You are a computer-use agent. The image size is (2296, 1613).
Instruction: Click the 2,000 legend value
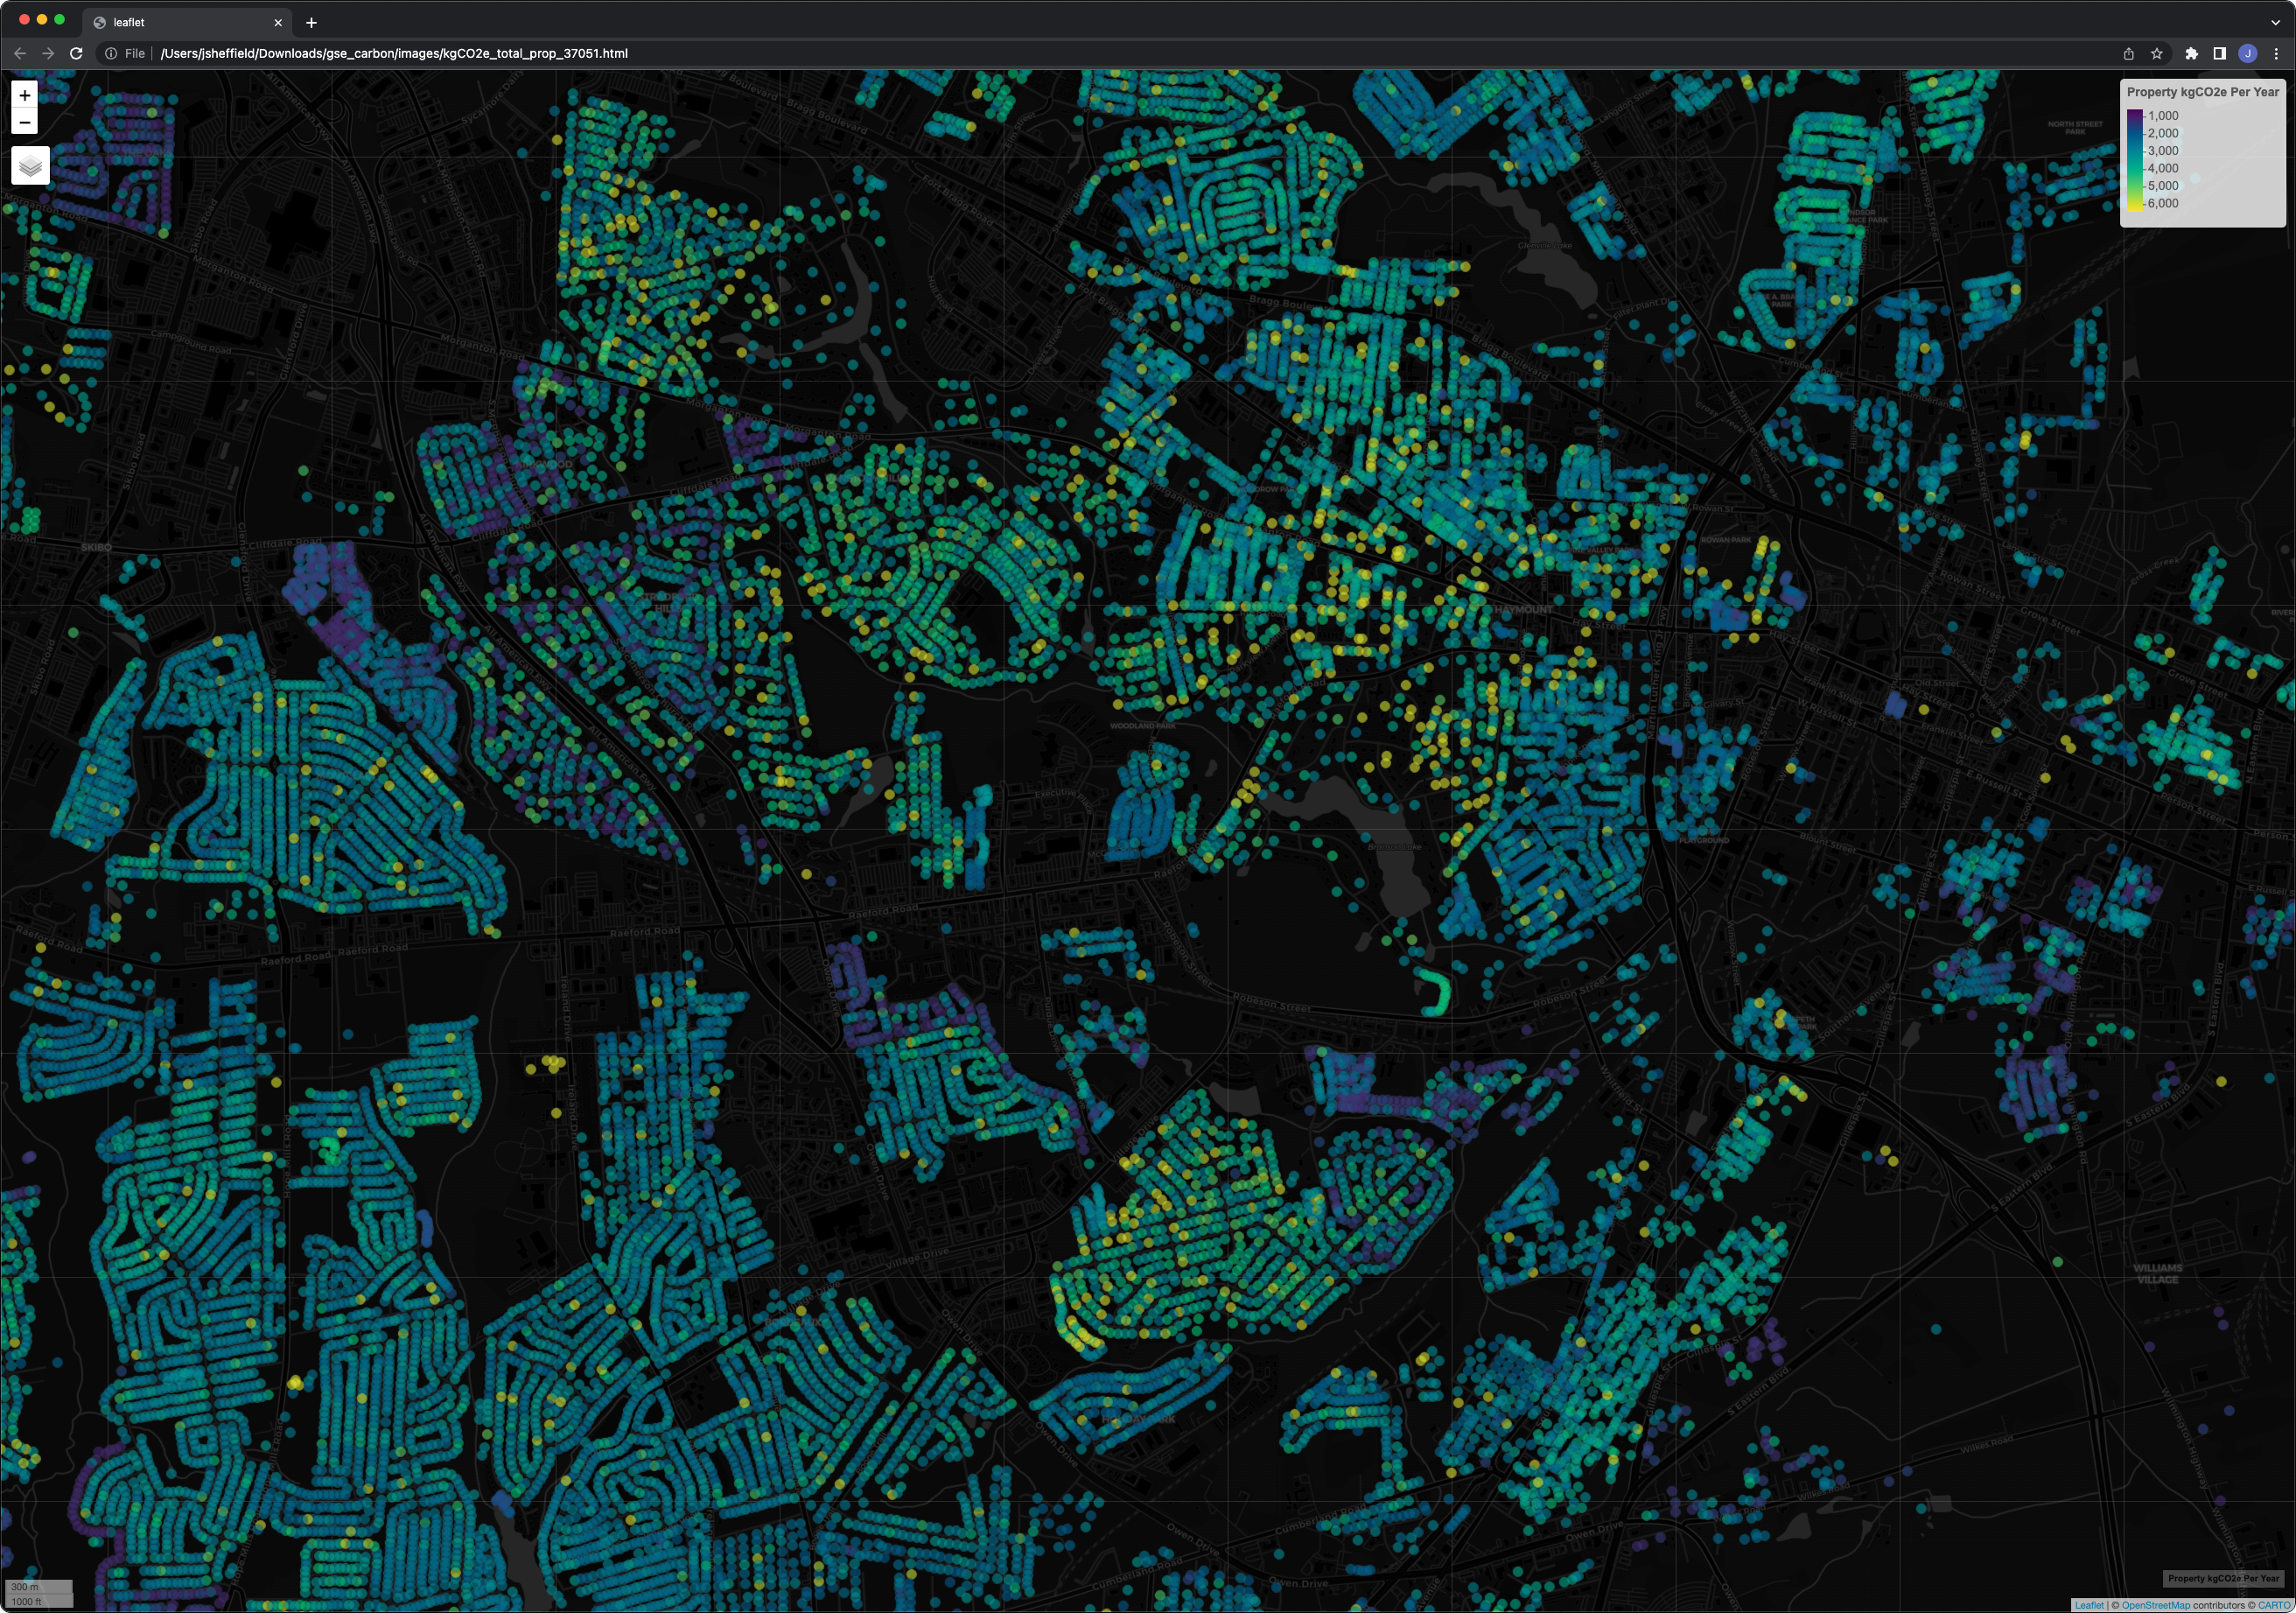pos(2162,133)
